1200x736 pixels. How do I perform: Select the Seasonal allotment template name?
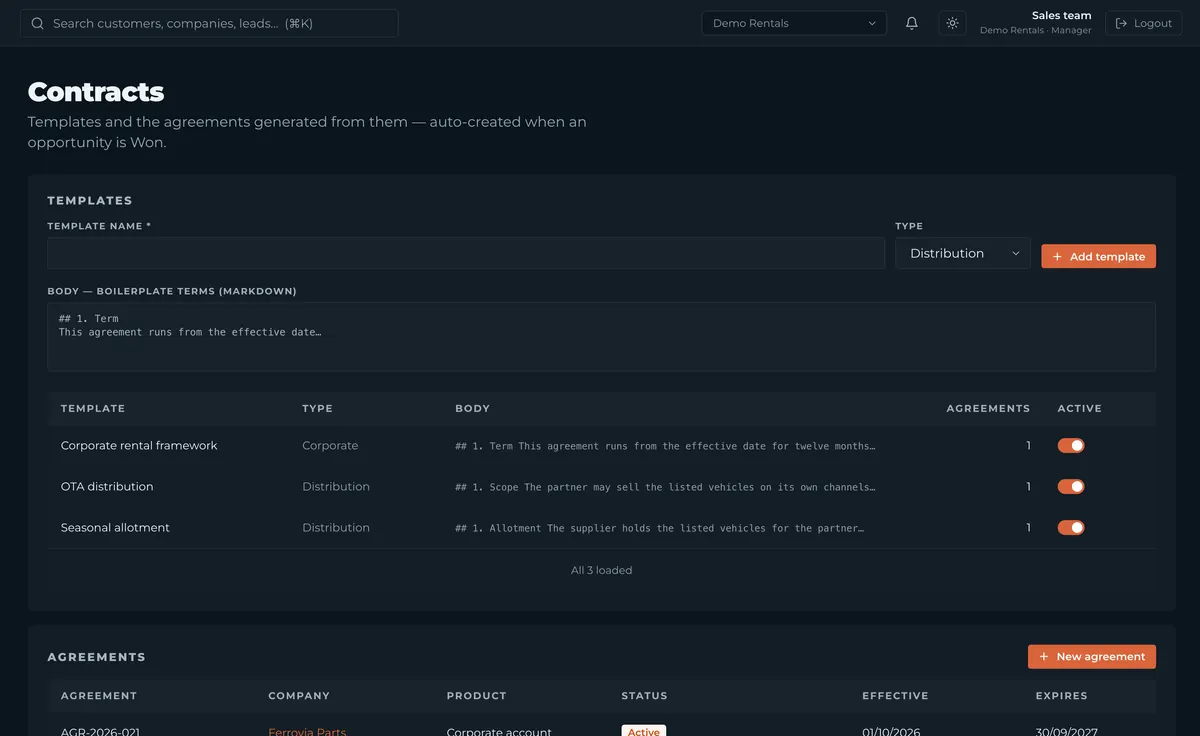point(115,528)
